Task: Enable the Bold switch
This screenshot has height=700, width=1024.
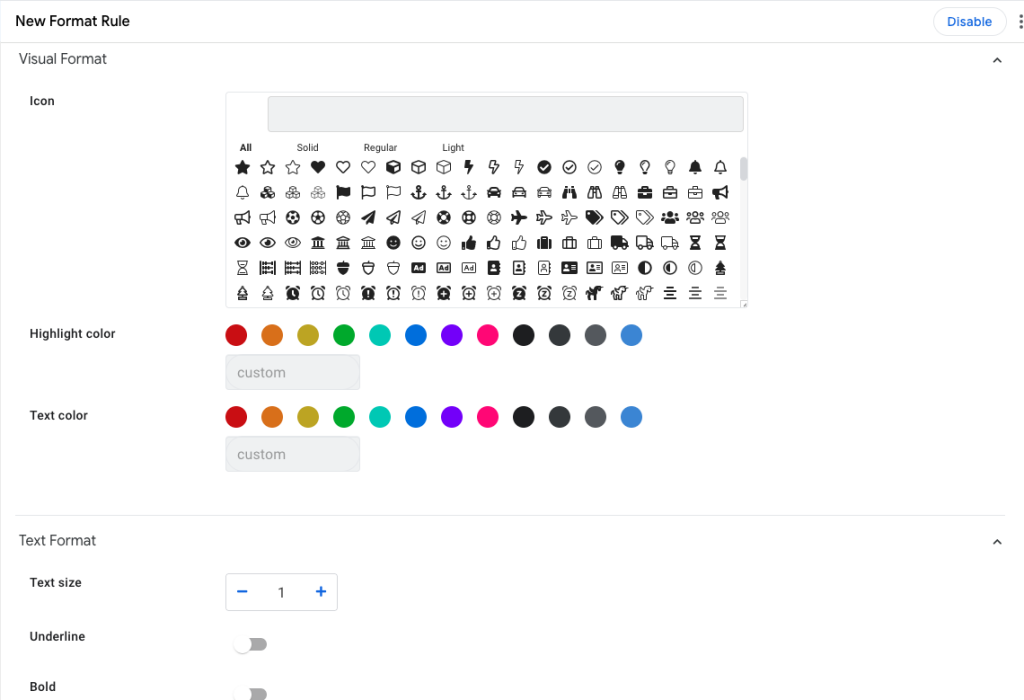Action: point(250,693)
